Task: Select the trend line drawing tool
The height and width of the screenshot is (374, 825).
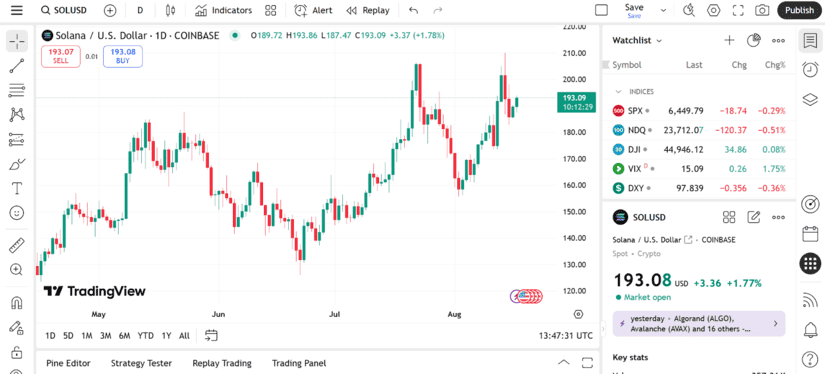Action: click(17, 66)
